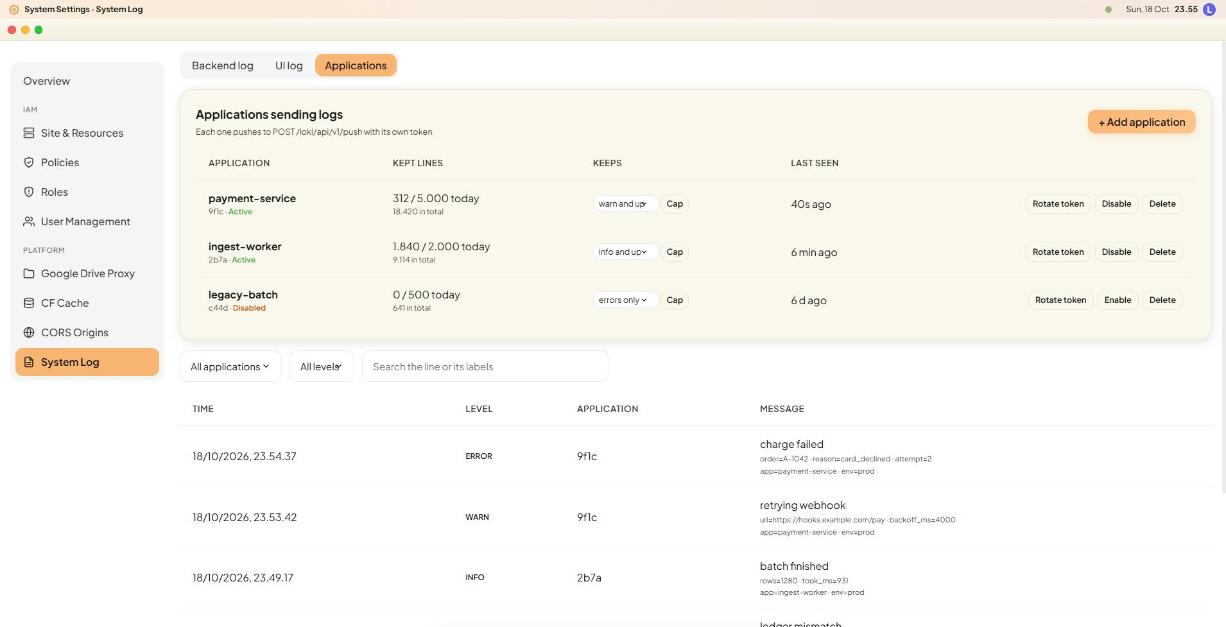
Task: Enable the legacy-batch application
Action: coord(1118,300)
